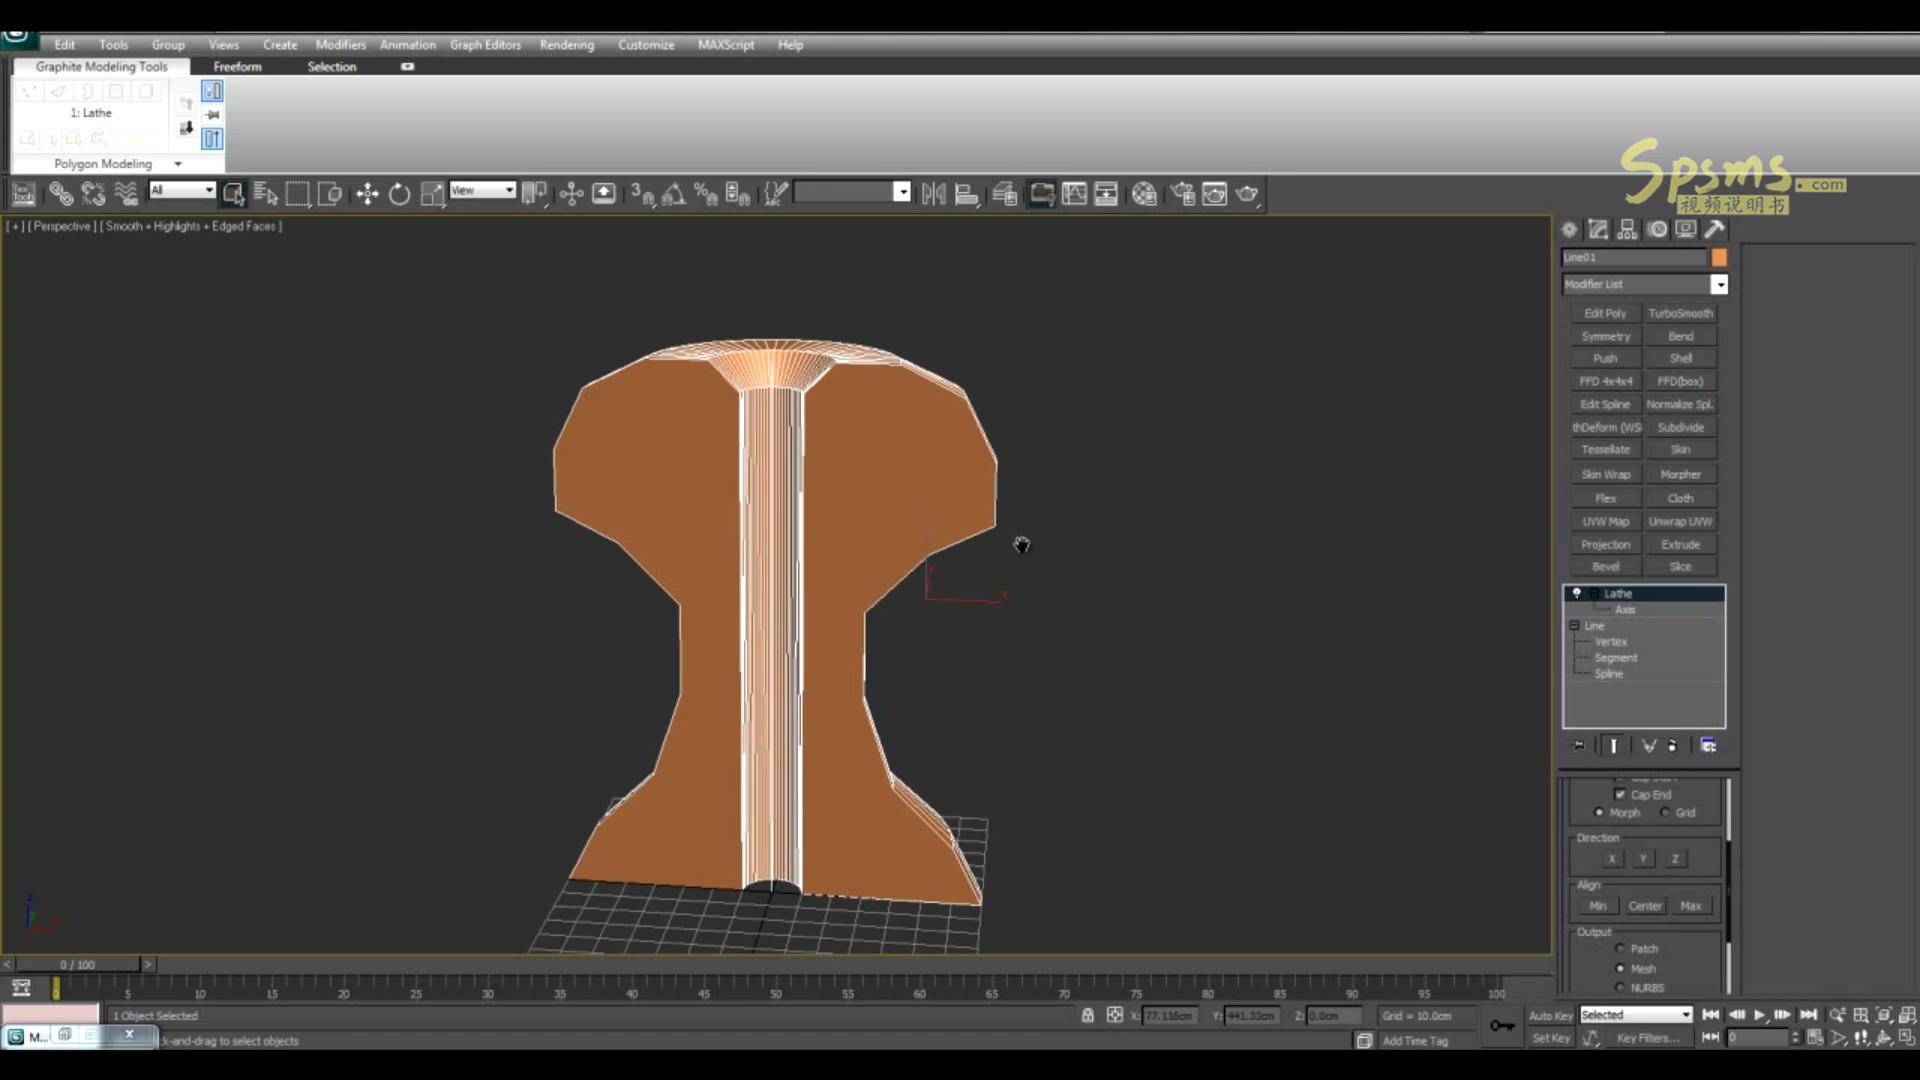Screen dimensions: 1920x1080
Task: Click the Shell modifier button
Action: click(x=1680, y=358)
